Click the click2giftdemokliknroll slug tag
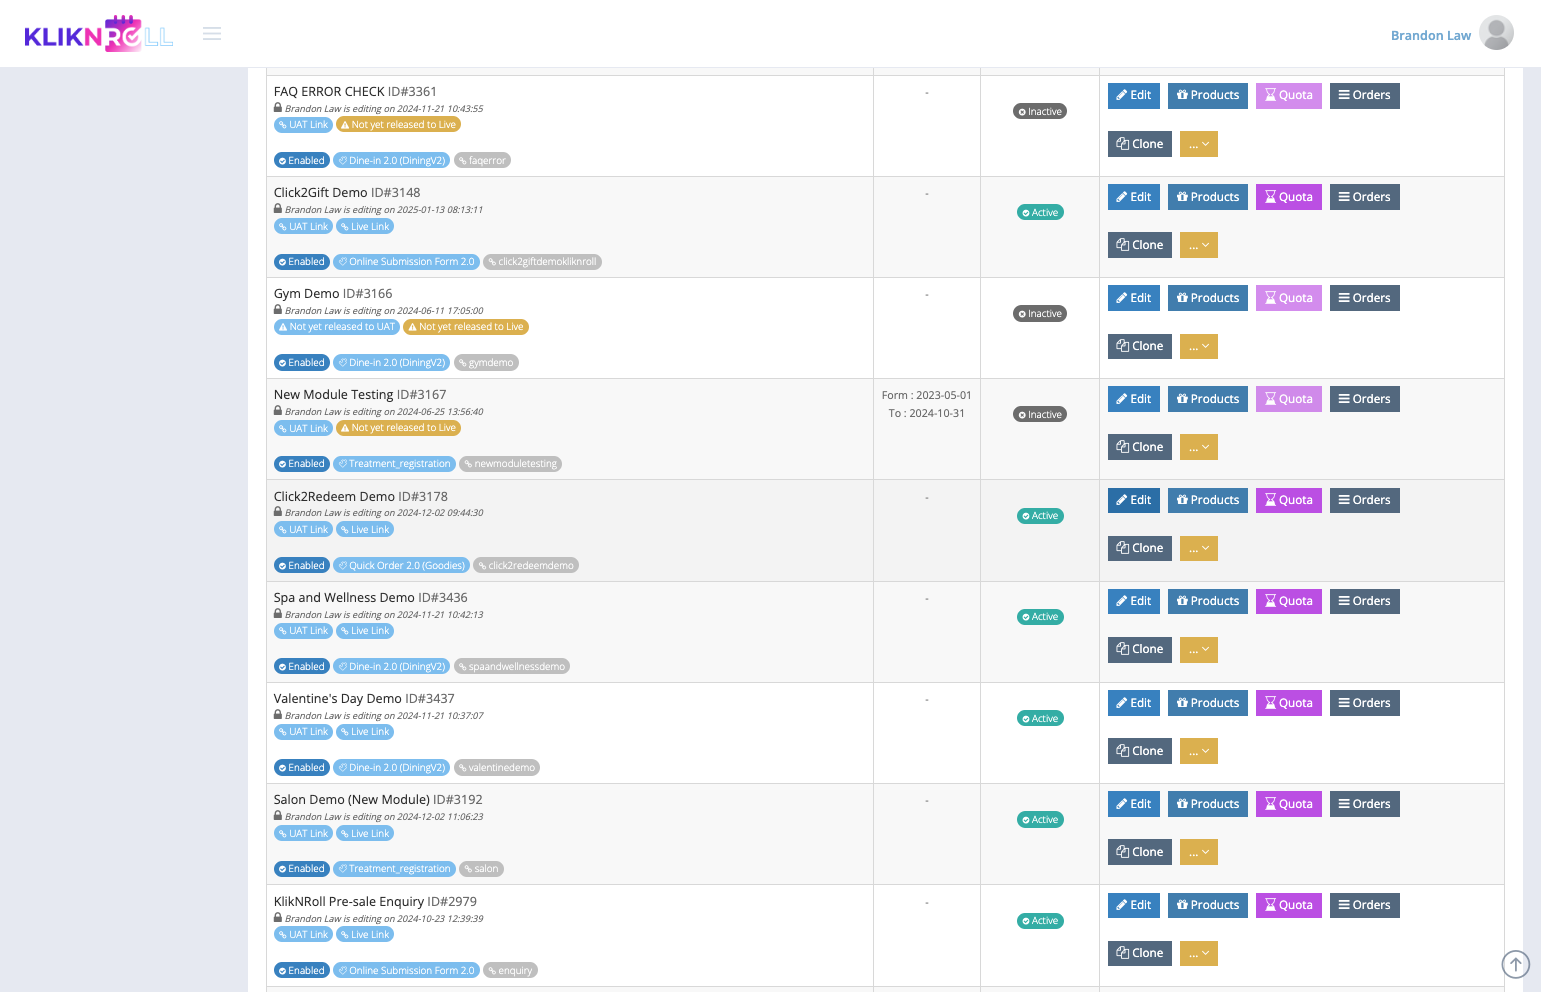 543,262
